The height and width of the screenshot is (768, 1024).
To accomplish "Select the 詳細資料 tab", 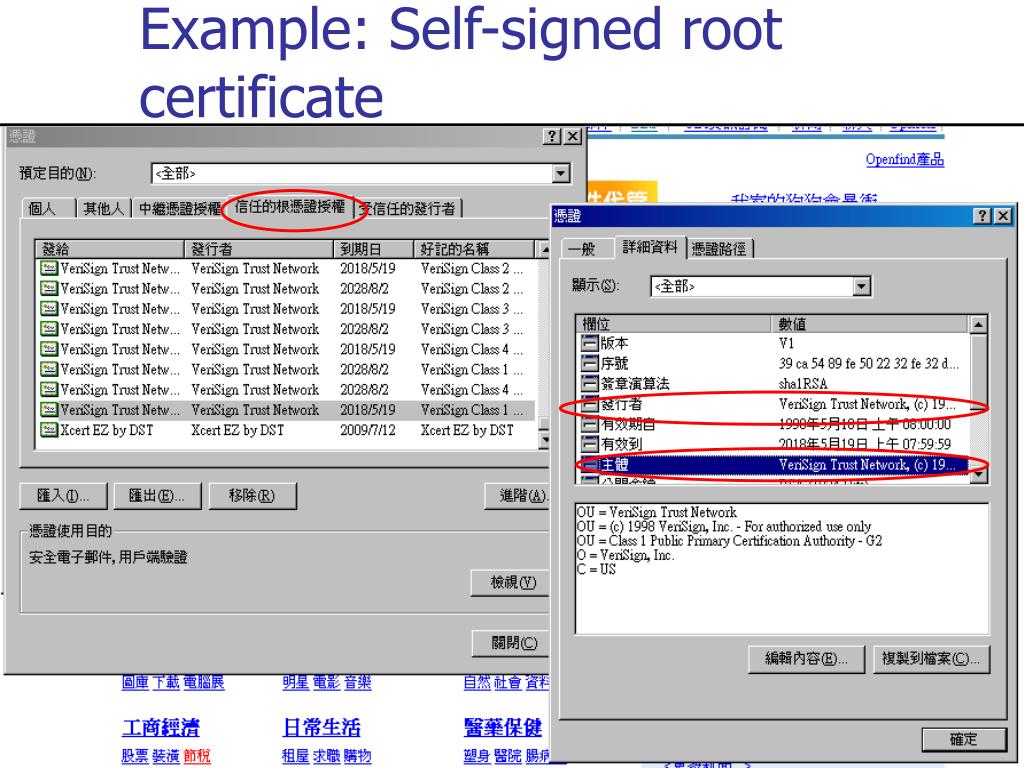I will [x=650, y=247].
